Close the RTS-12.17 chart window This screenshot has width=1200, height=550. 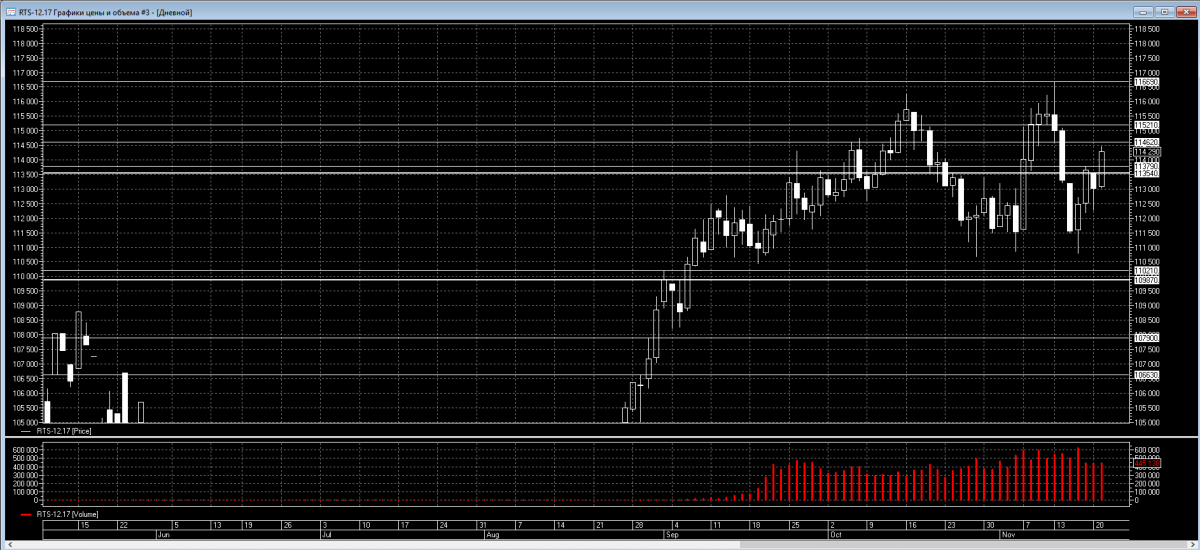point(1184,12)
